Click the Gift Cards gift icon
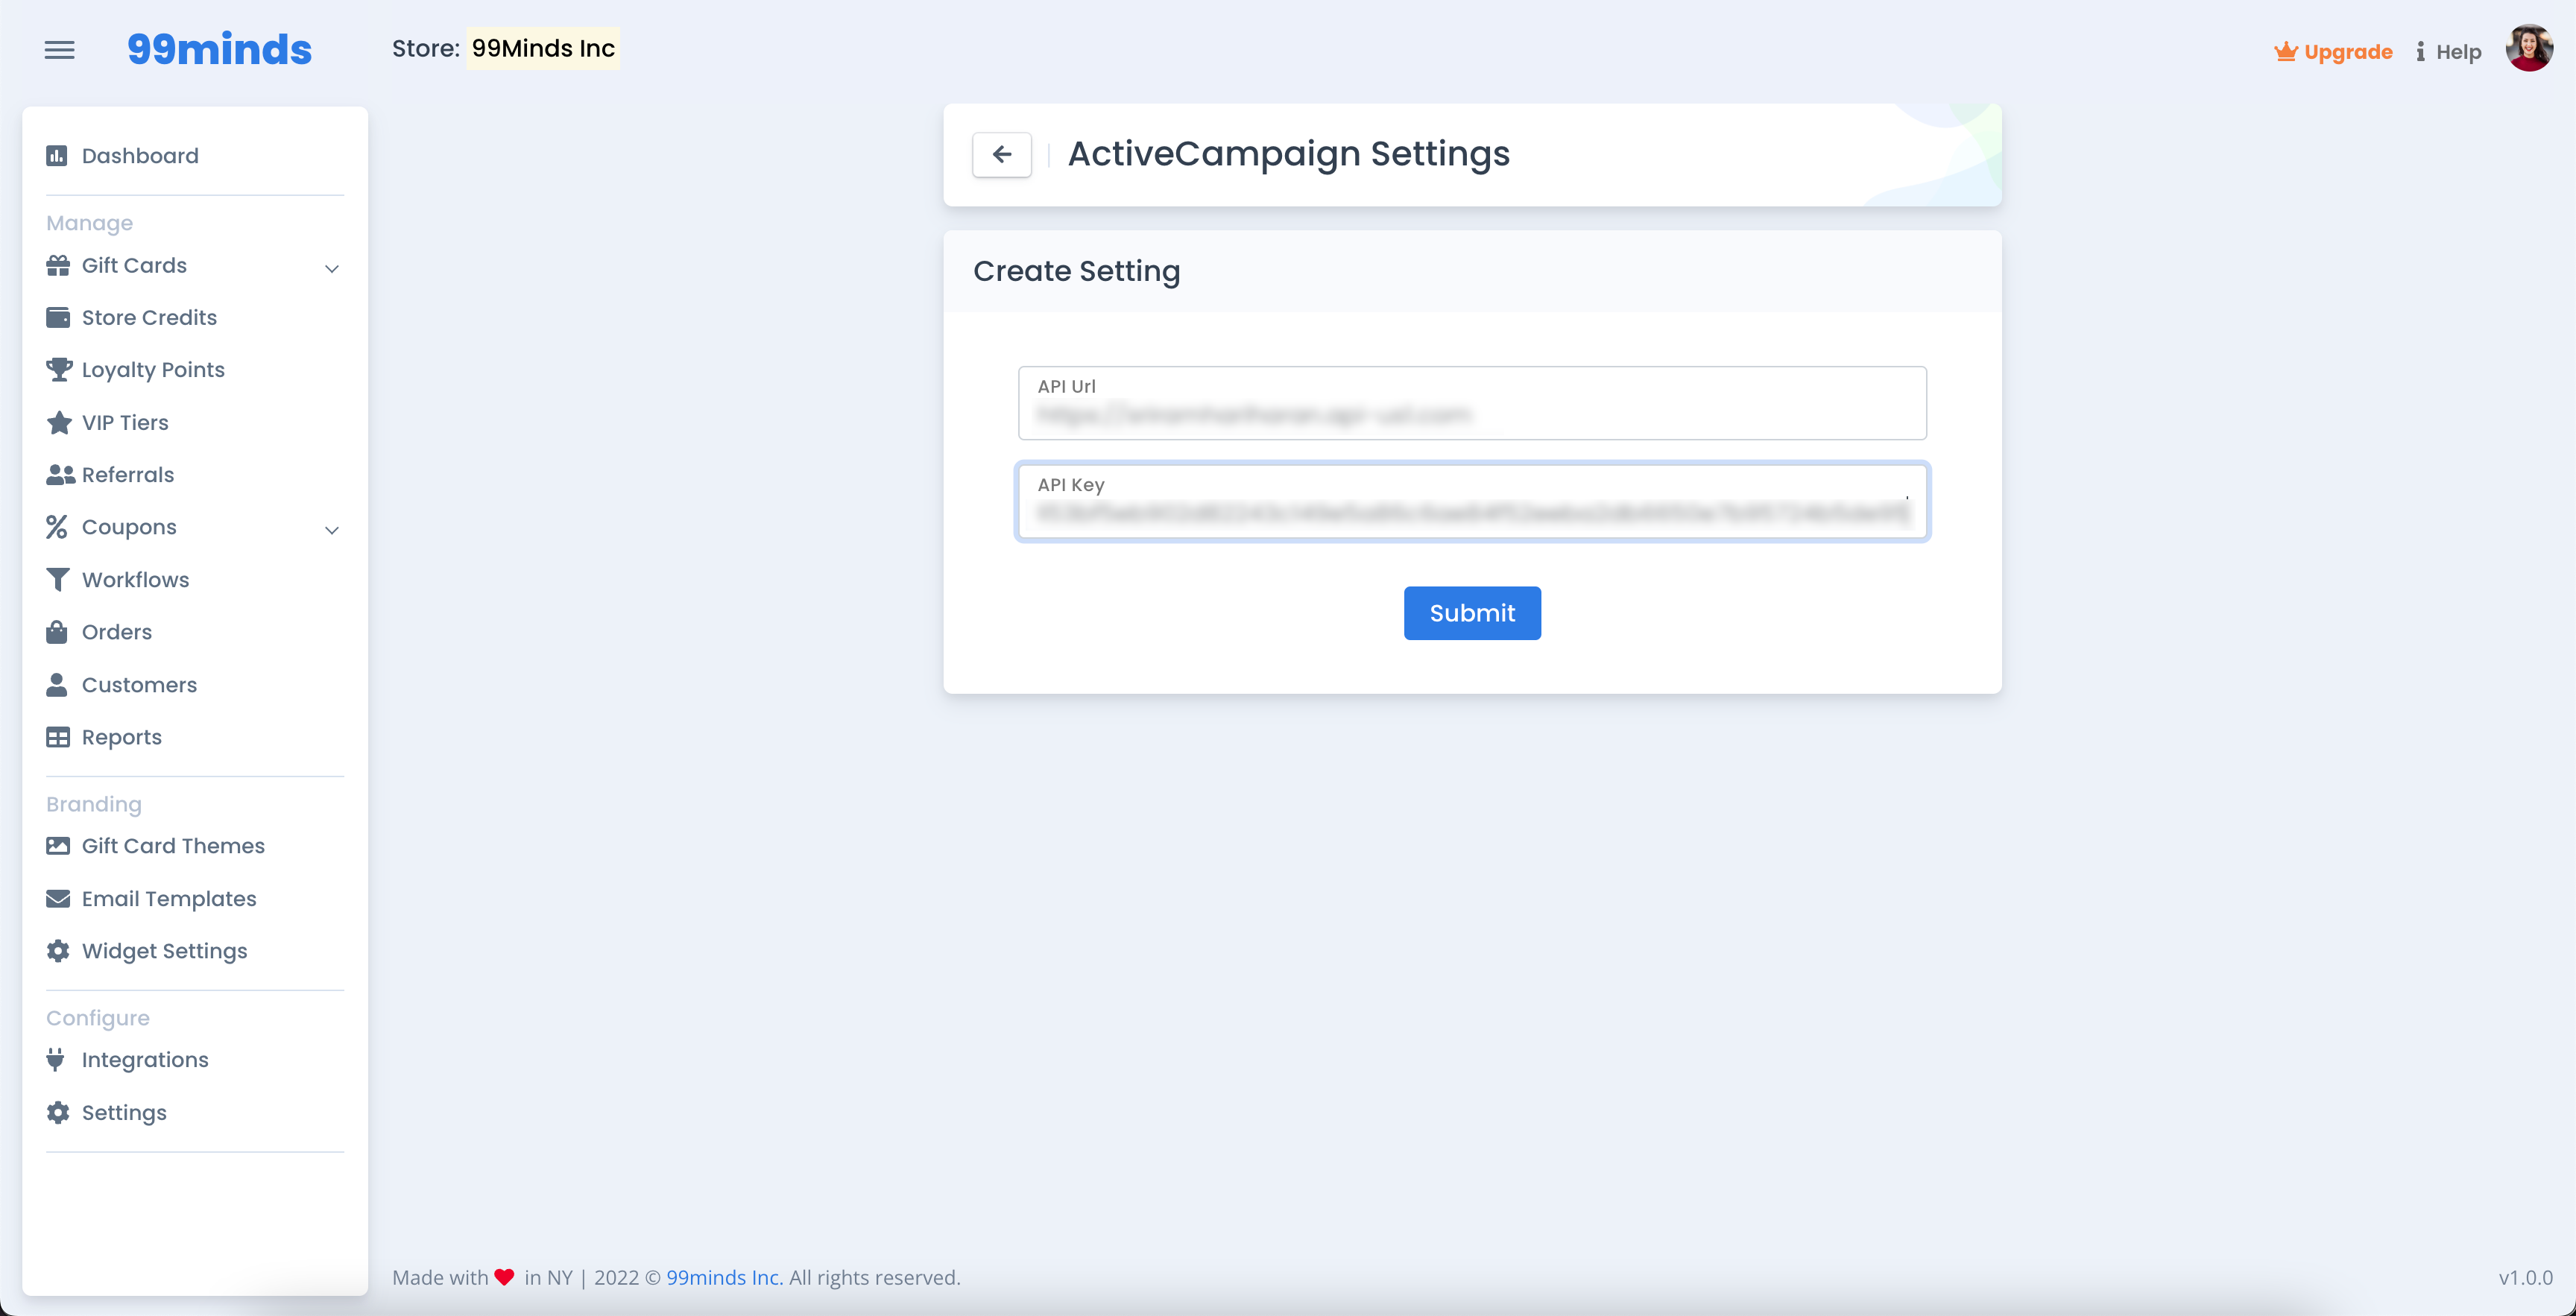The image size is (2576, 1316). pos(58,265)
